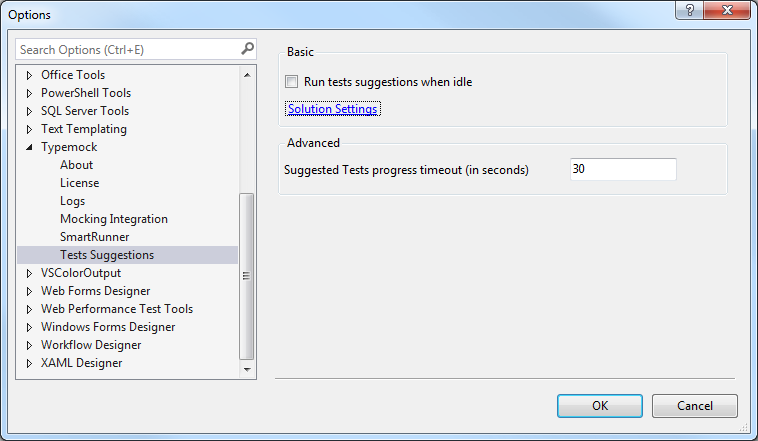Open the Solution Settings link
758x441 pixels.
[332, 109]
